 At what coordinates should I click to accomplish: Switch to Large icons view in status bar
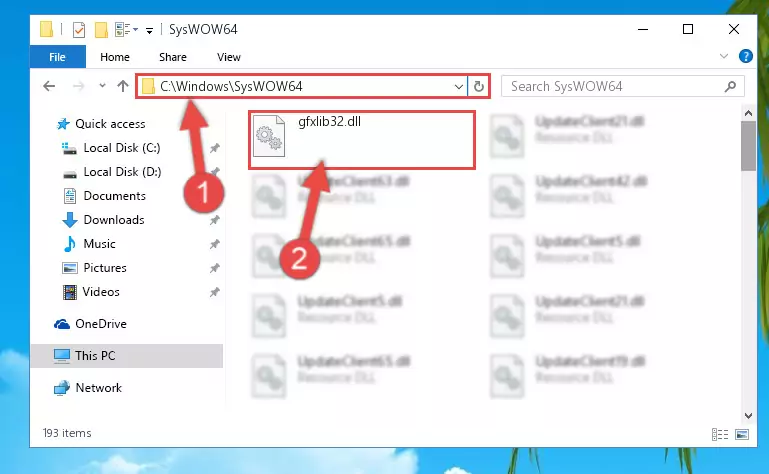point(742,434)
